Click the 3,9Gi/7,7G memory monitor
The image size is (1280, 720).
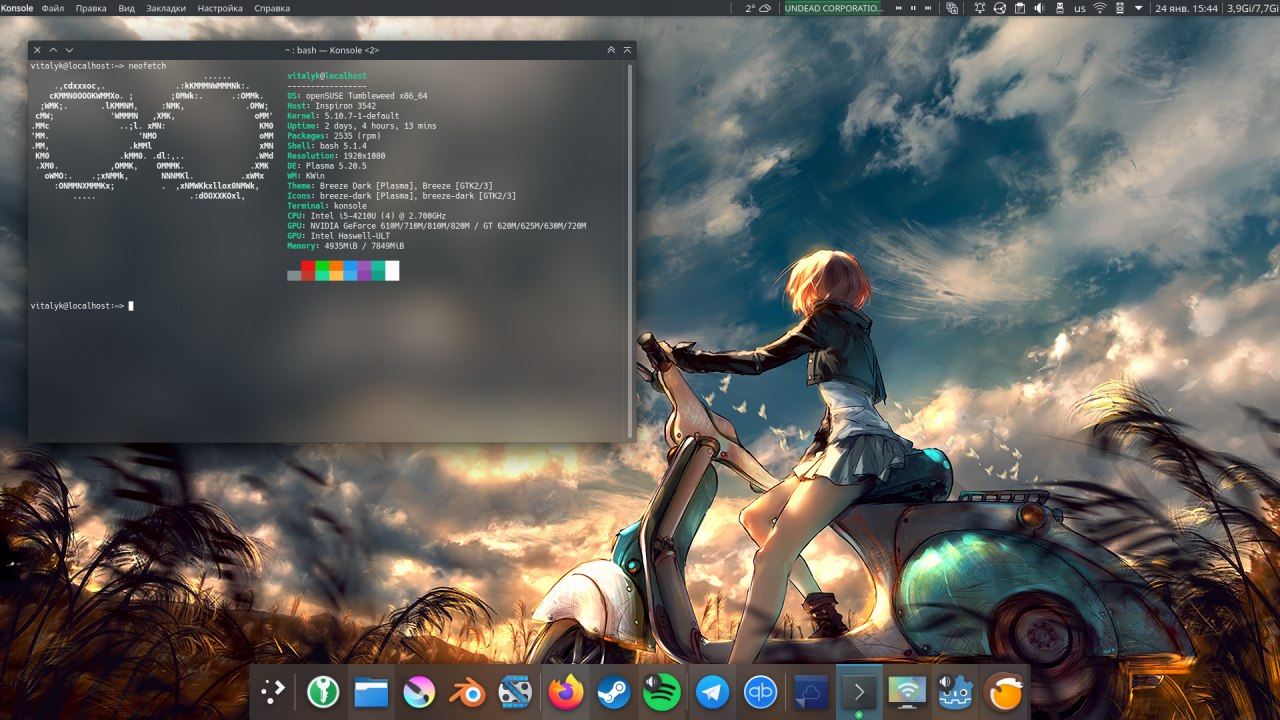pos(1252,8)
